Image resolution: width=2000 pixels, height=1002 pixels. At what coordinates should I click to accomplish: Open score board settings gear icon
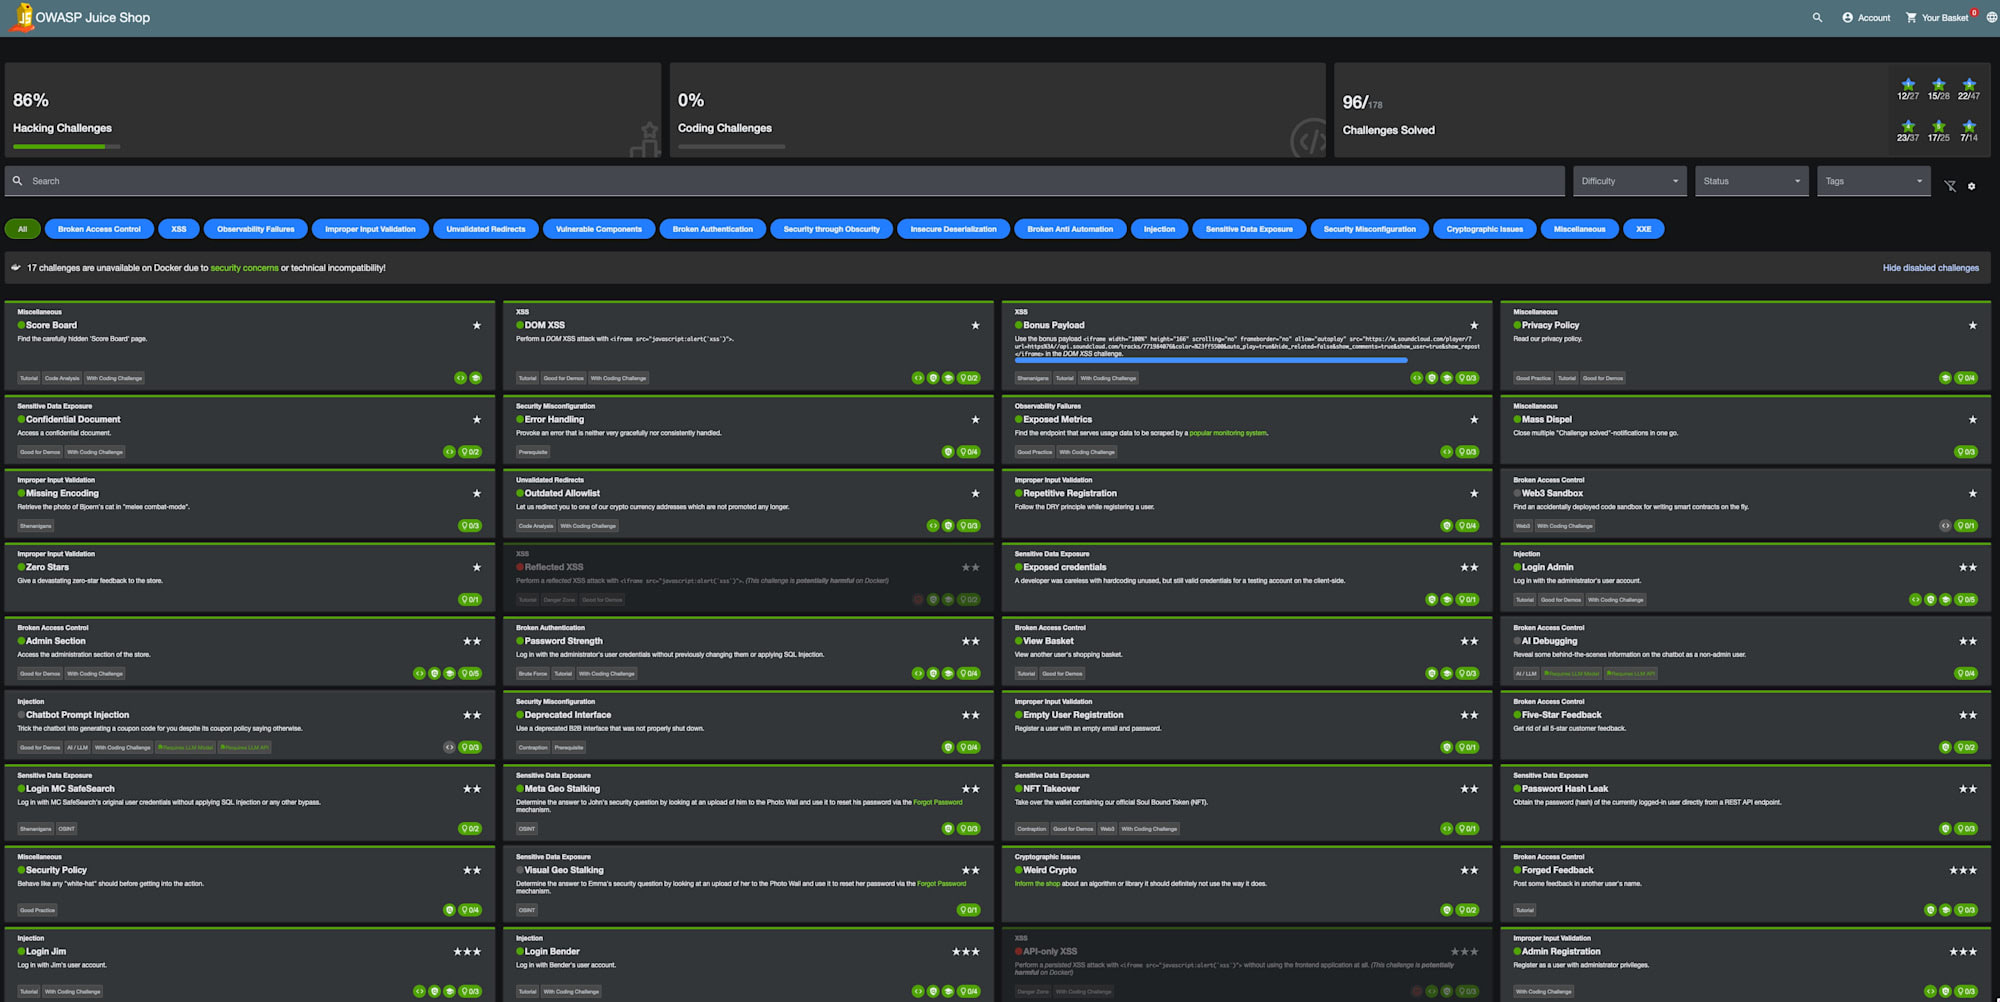click(x=1972, y=186)
